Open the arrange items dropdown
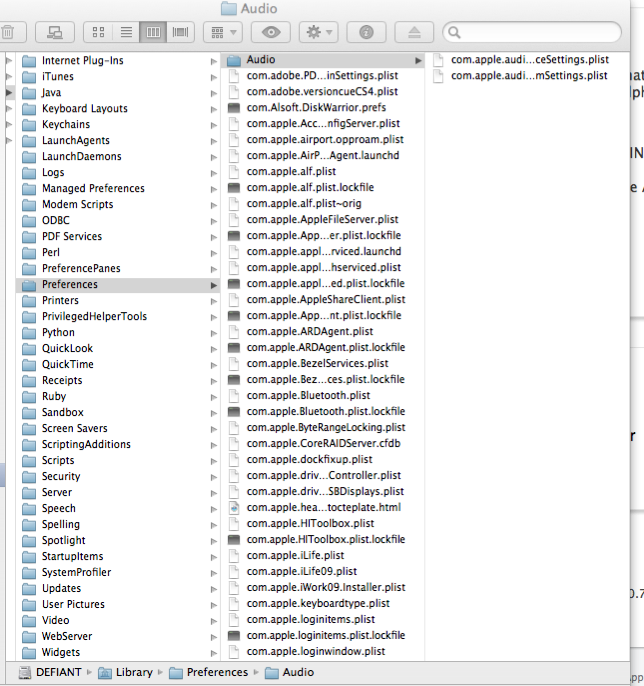 223,32
